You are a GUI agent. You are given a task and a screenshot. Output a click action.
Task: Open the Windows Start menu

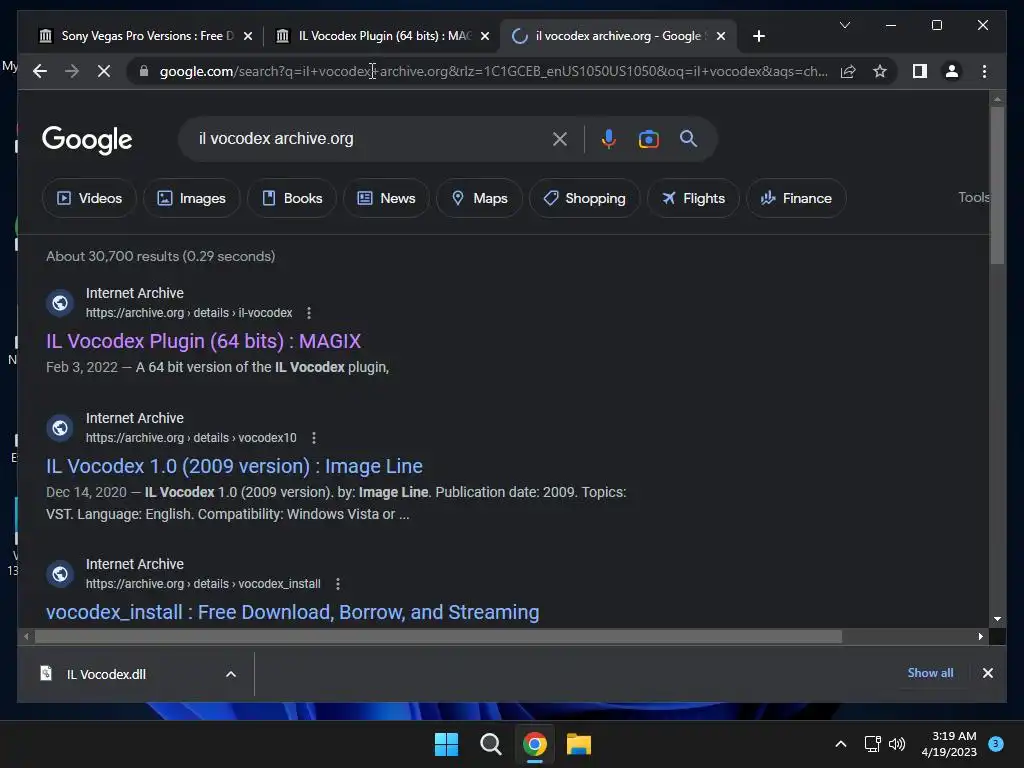(446, 744)
